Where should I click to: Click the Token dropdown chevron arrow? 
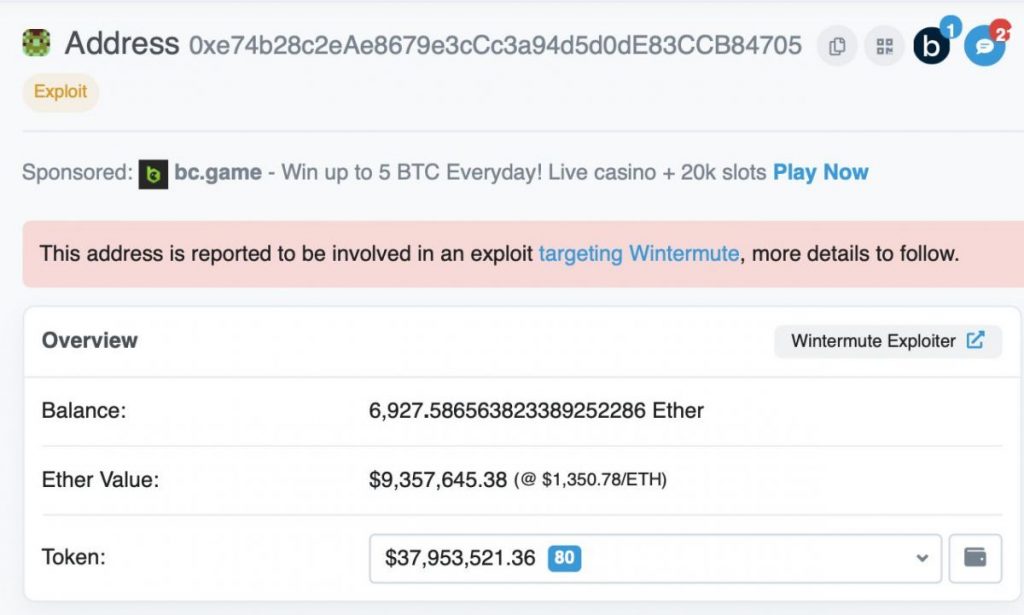tap(922, 558)
